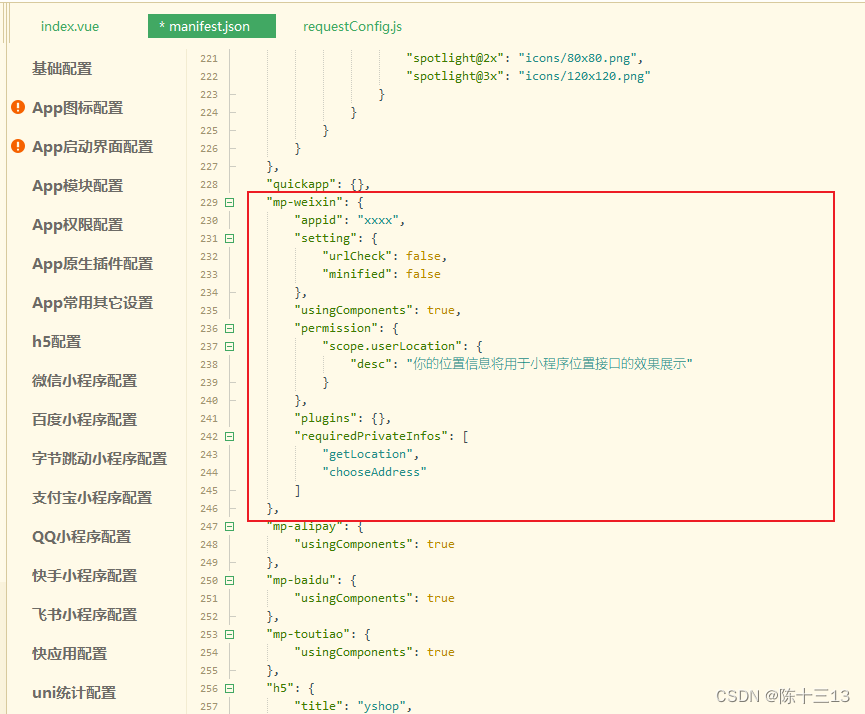Open 微信小程序配置 section

click(x=84, y=381)
